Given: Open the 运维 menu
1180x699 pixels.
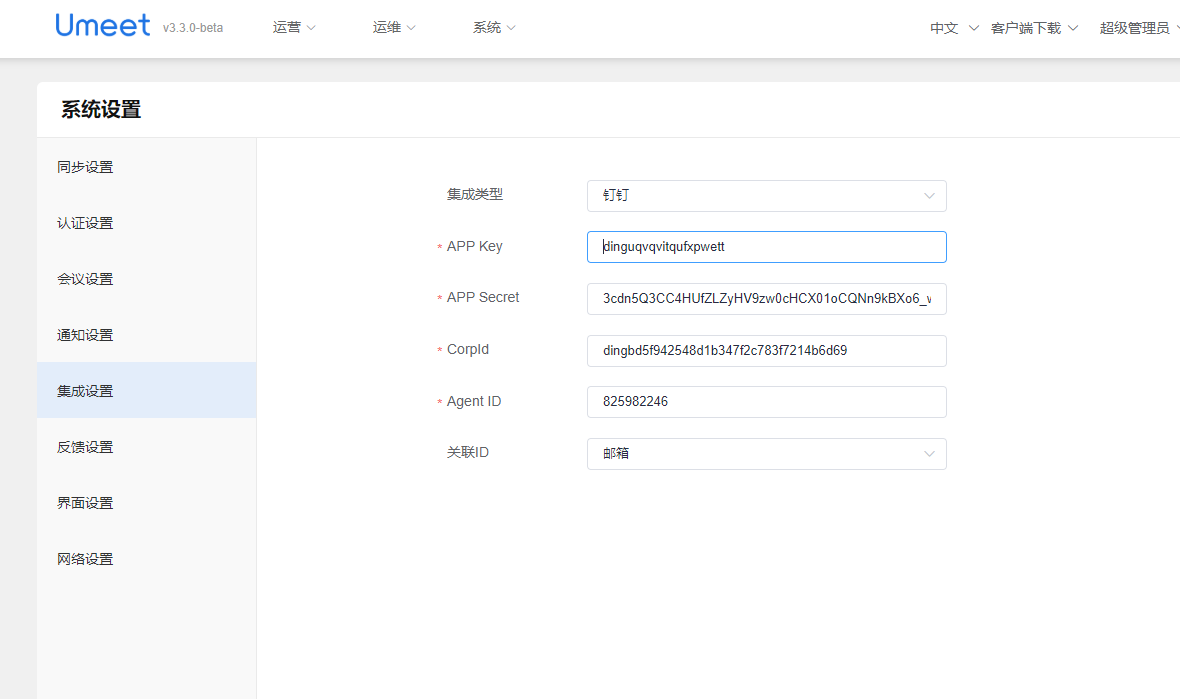Looking at the screenshot, I should (393, 28).
